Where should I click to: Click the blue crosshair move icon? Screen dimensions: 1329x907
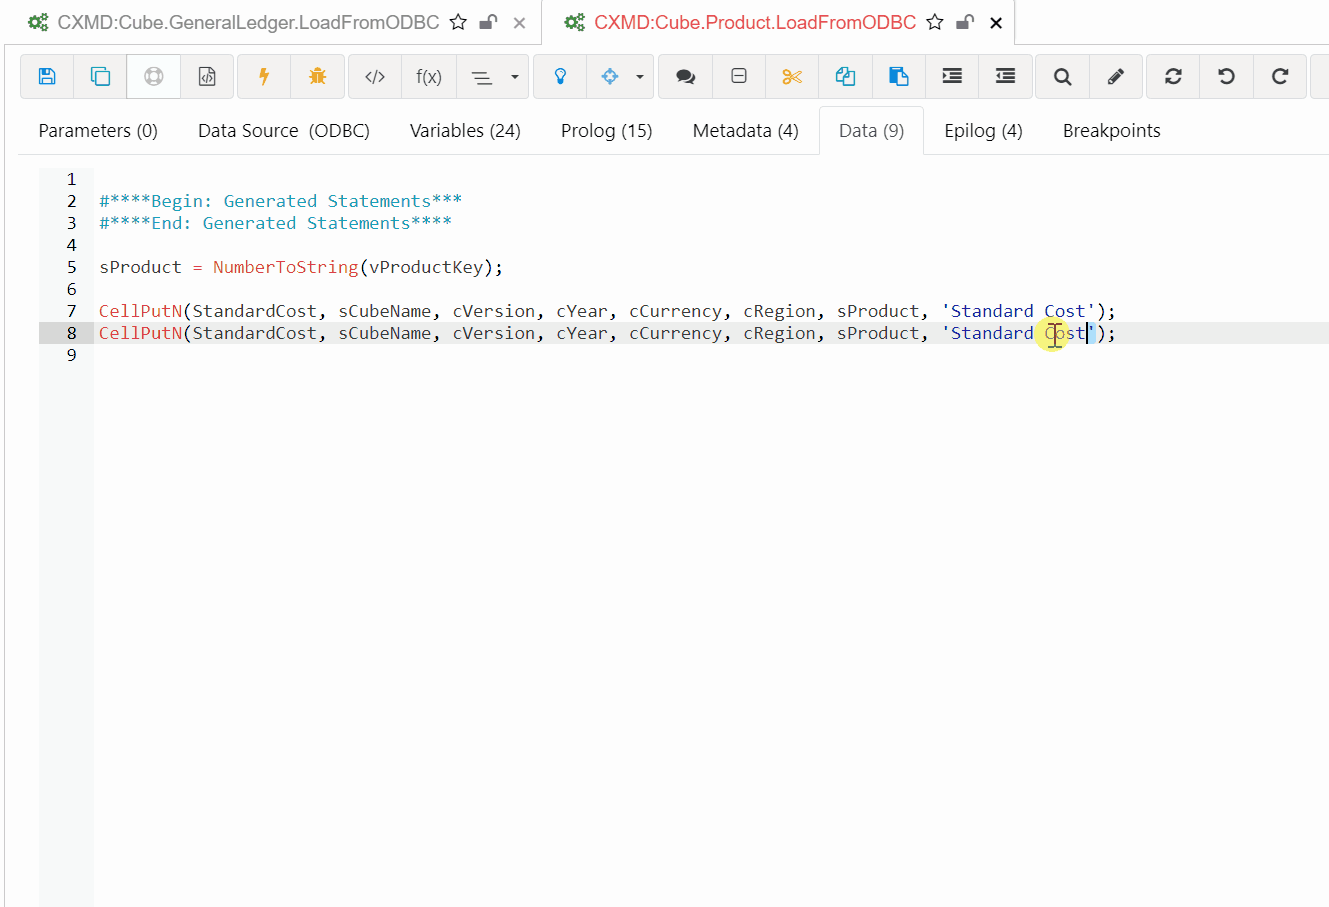click(x=610, y=76)
